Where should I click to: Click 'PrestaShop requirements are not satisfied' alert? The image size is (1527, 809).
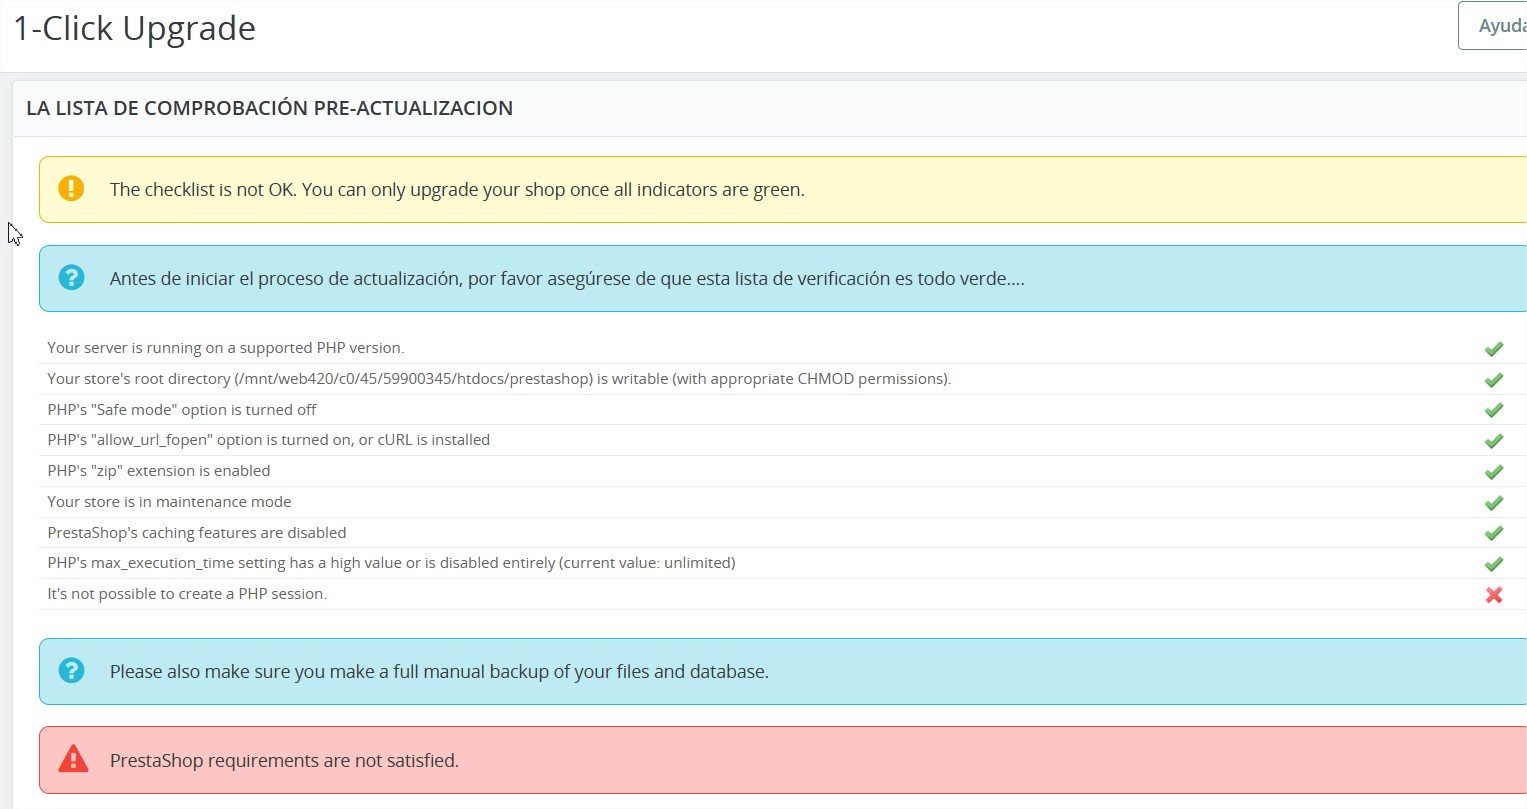[783, 760]
